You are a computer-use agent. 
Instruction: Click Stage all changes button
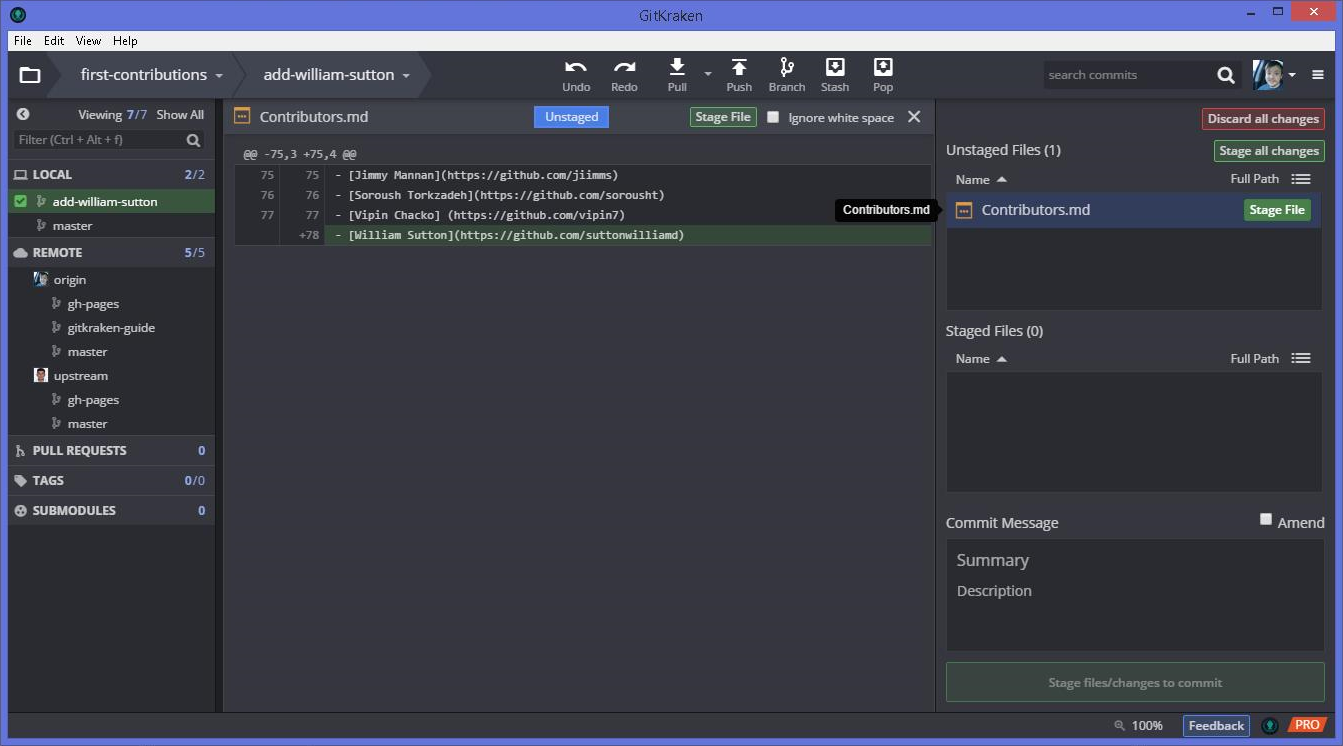[1269, 151]
